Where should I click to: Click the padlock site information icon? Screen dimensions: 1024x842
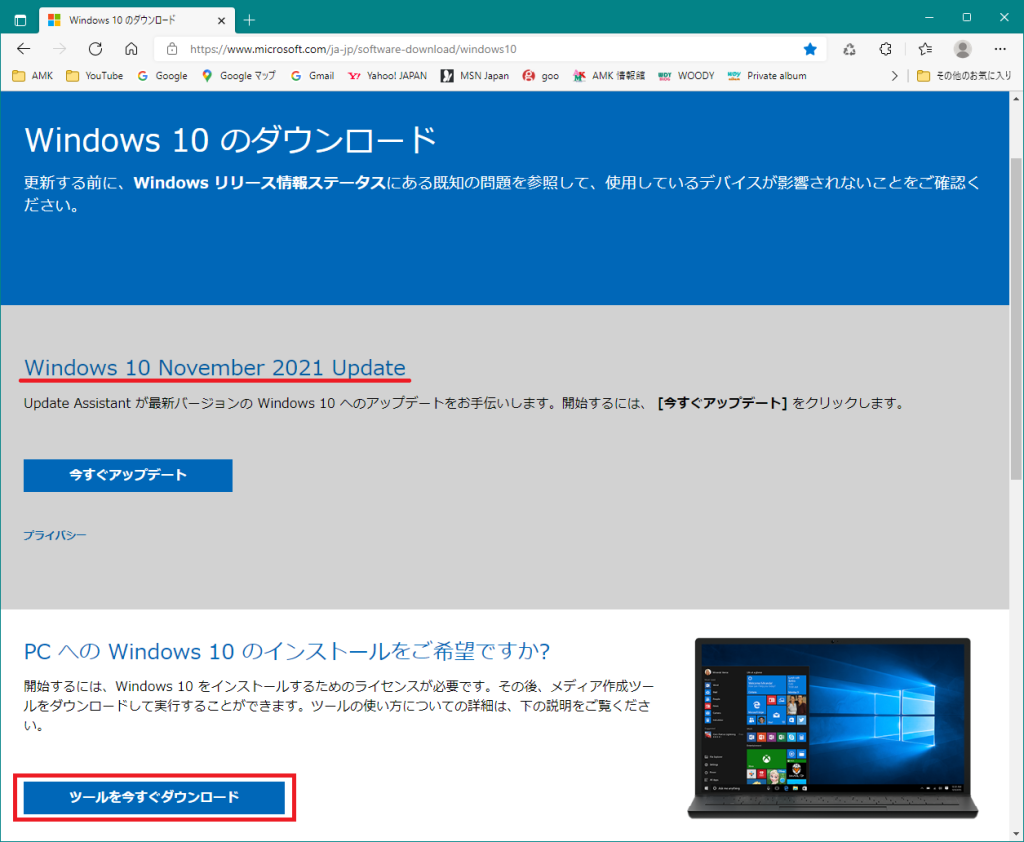point(172,49)
